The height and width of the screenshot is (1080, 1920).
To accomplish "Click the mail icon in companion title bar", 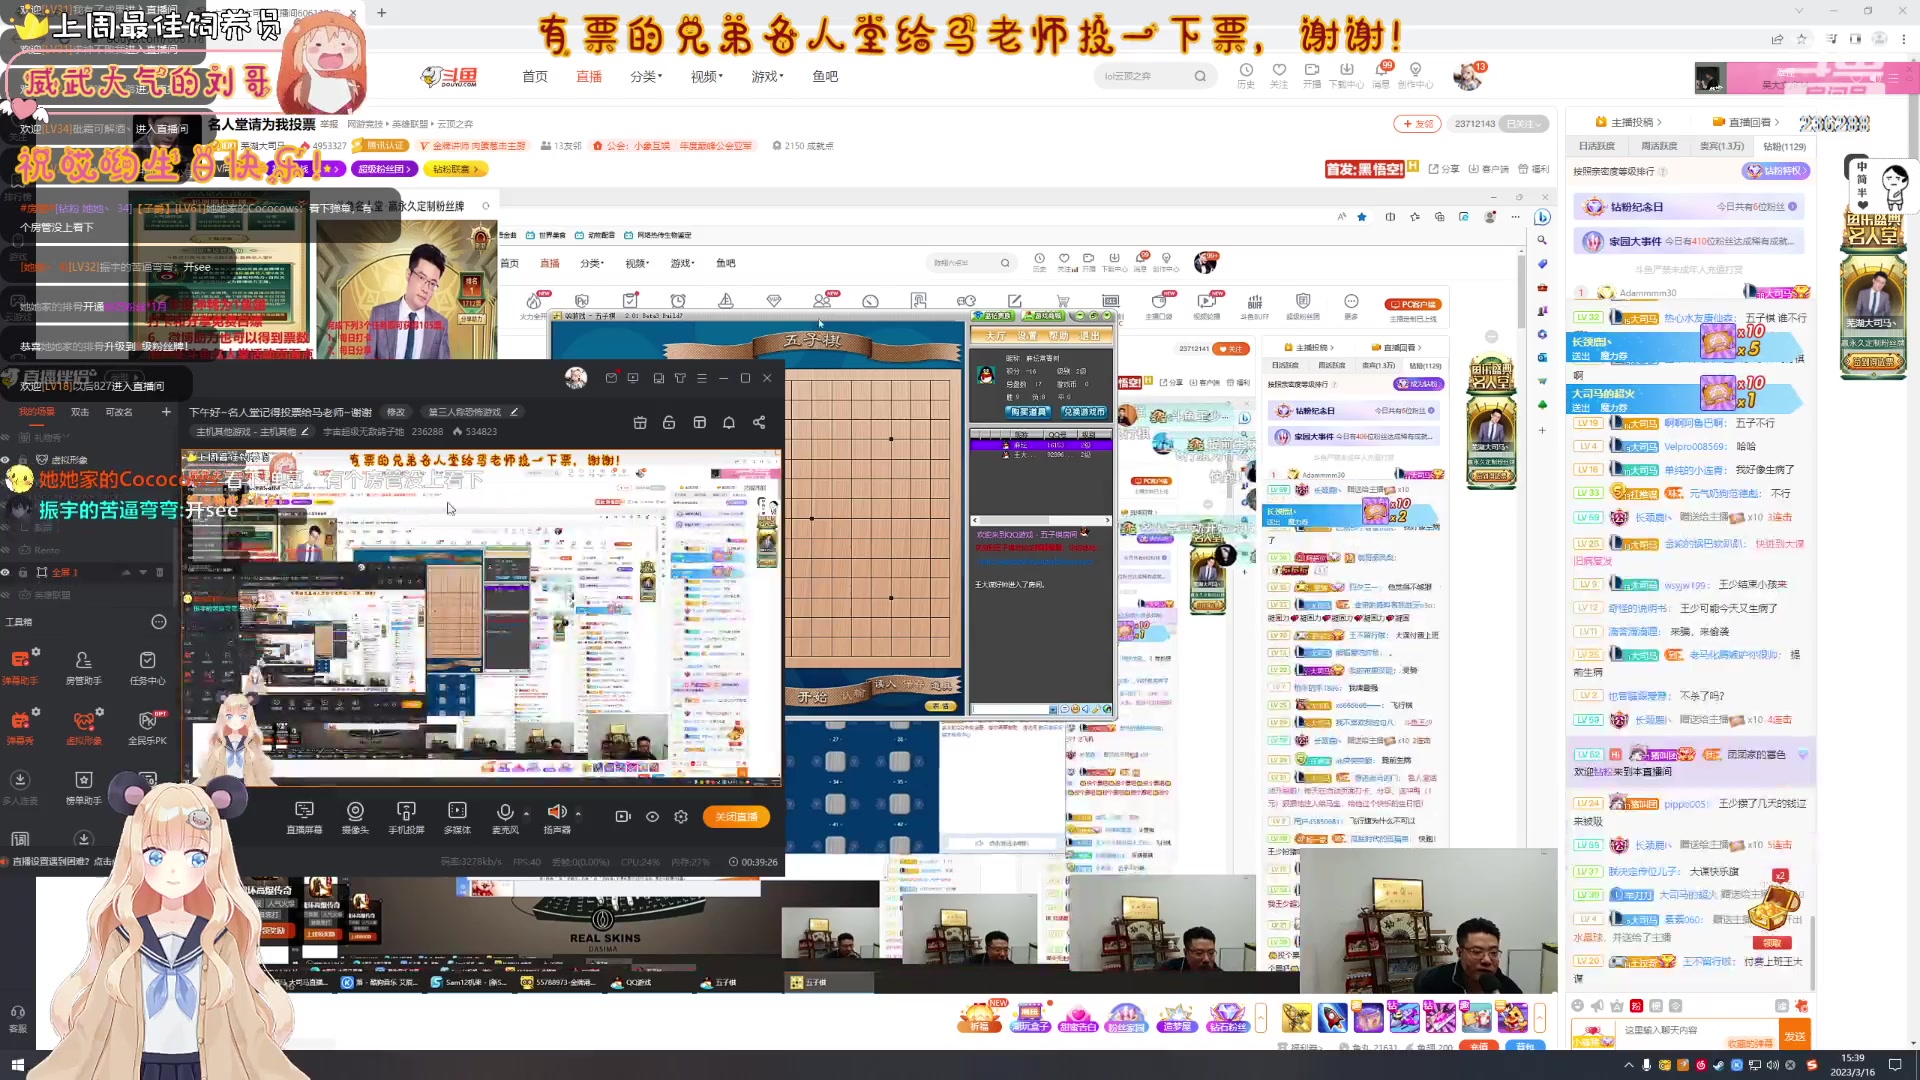I will click(611, 378).
